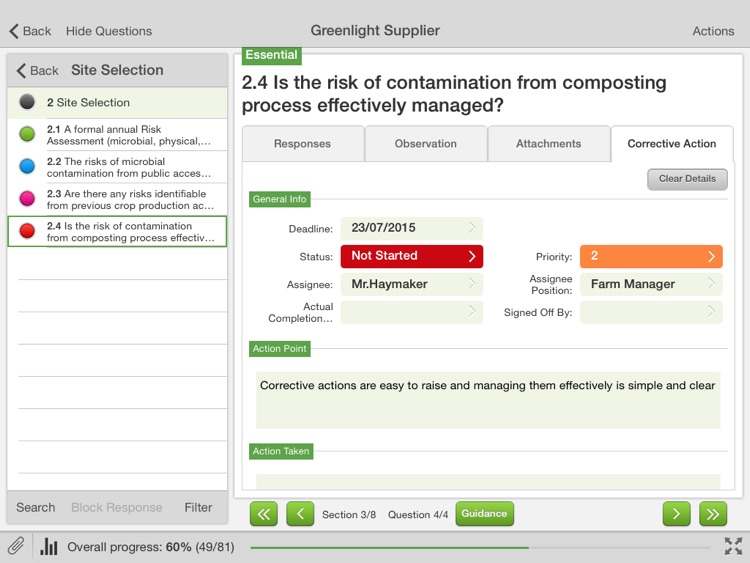The width and height of the screenshot is (750, 563).
Task: Click the Action Point section label
Action: click(x=280, y=349)
